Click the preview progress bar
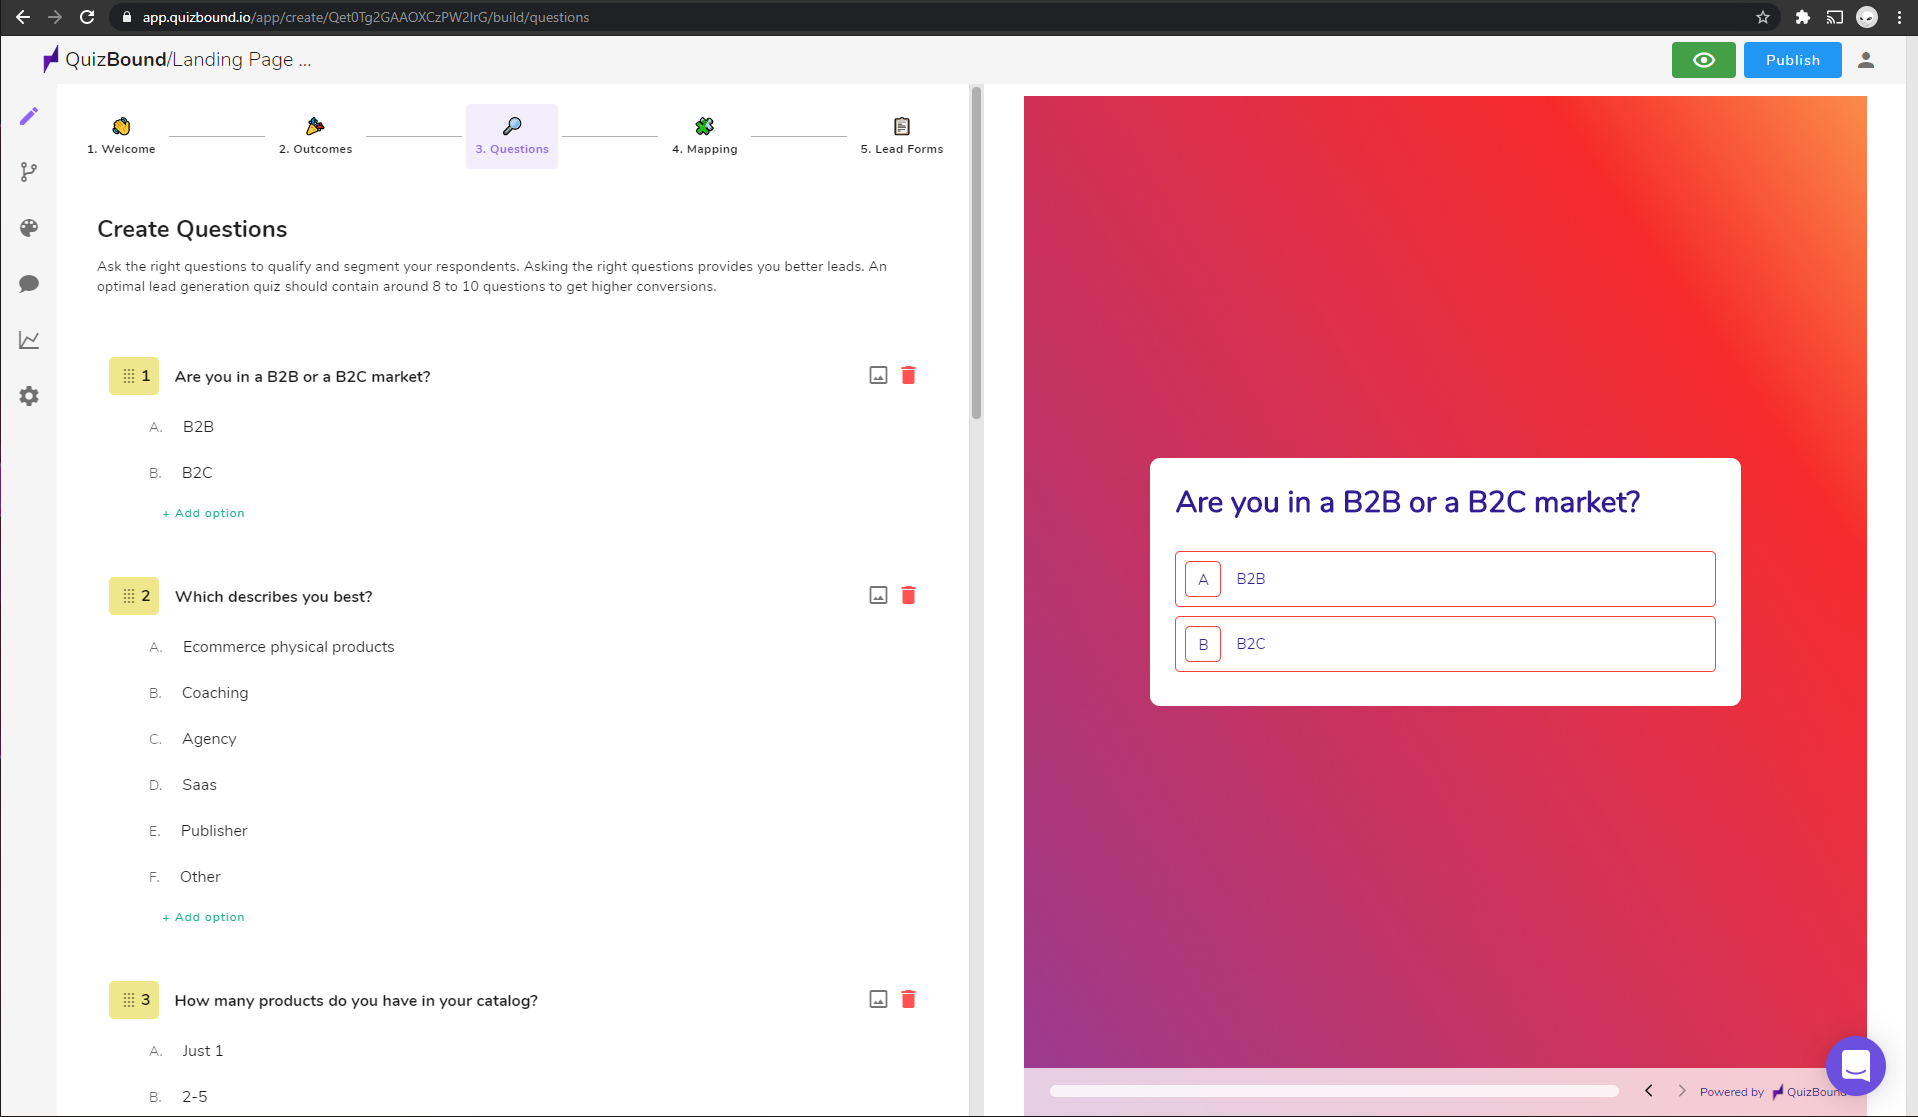 tap(1334, 1091)
